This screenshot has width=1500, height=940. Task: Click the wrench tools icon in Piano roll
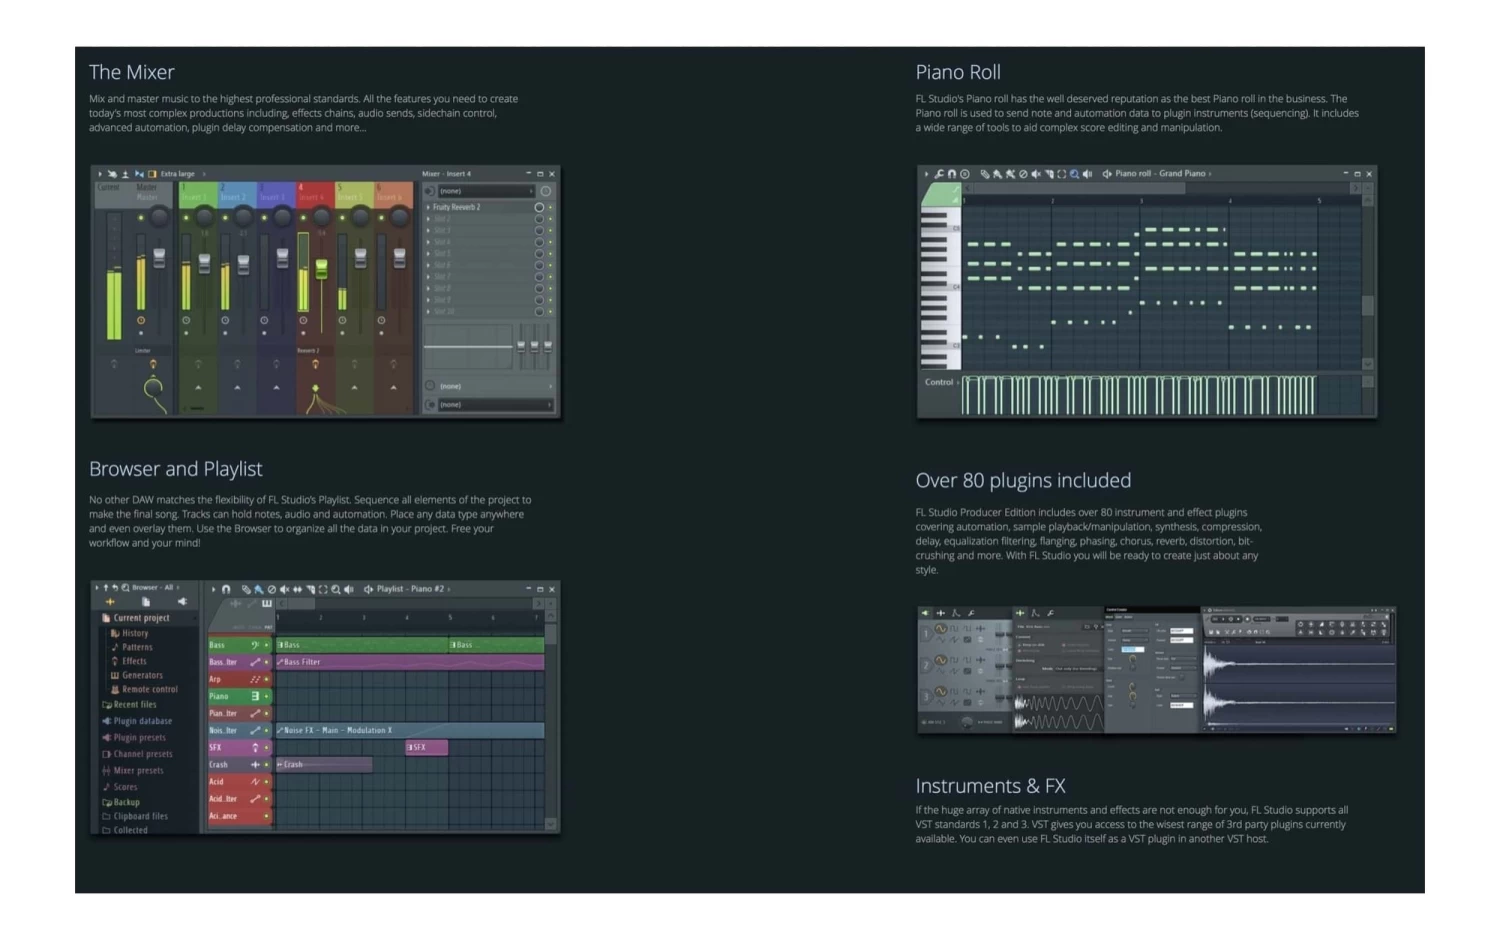coord(939,174)
